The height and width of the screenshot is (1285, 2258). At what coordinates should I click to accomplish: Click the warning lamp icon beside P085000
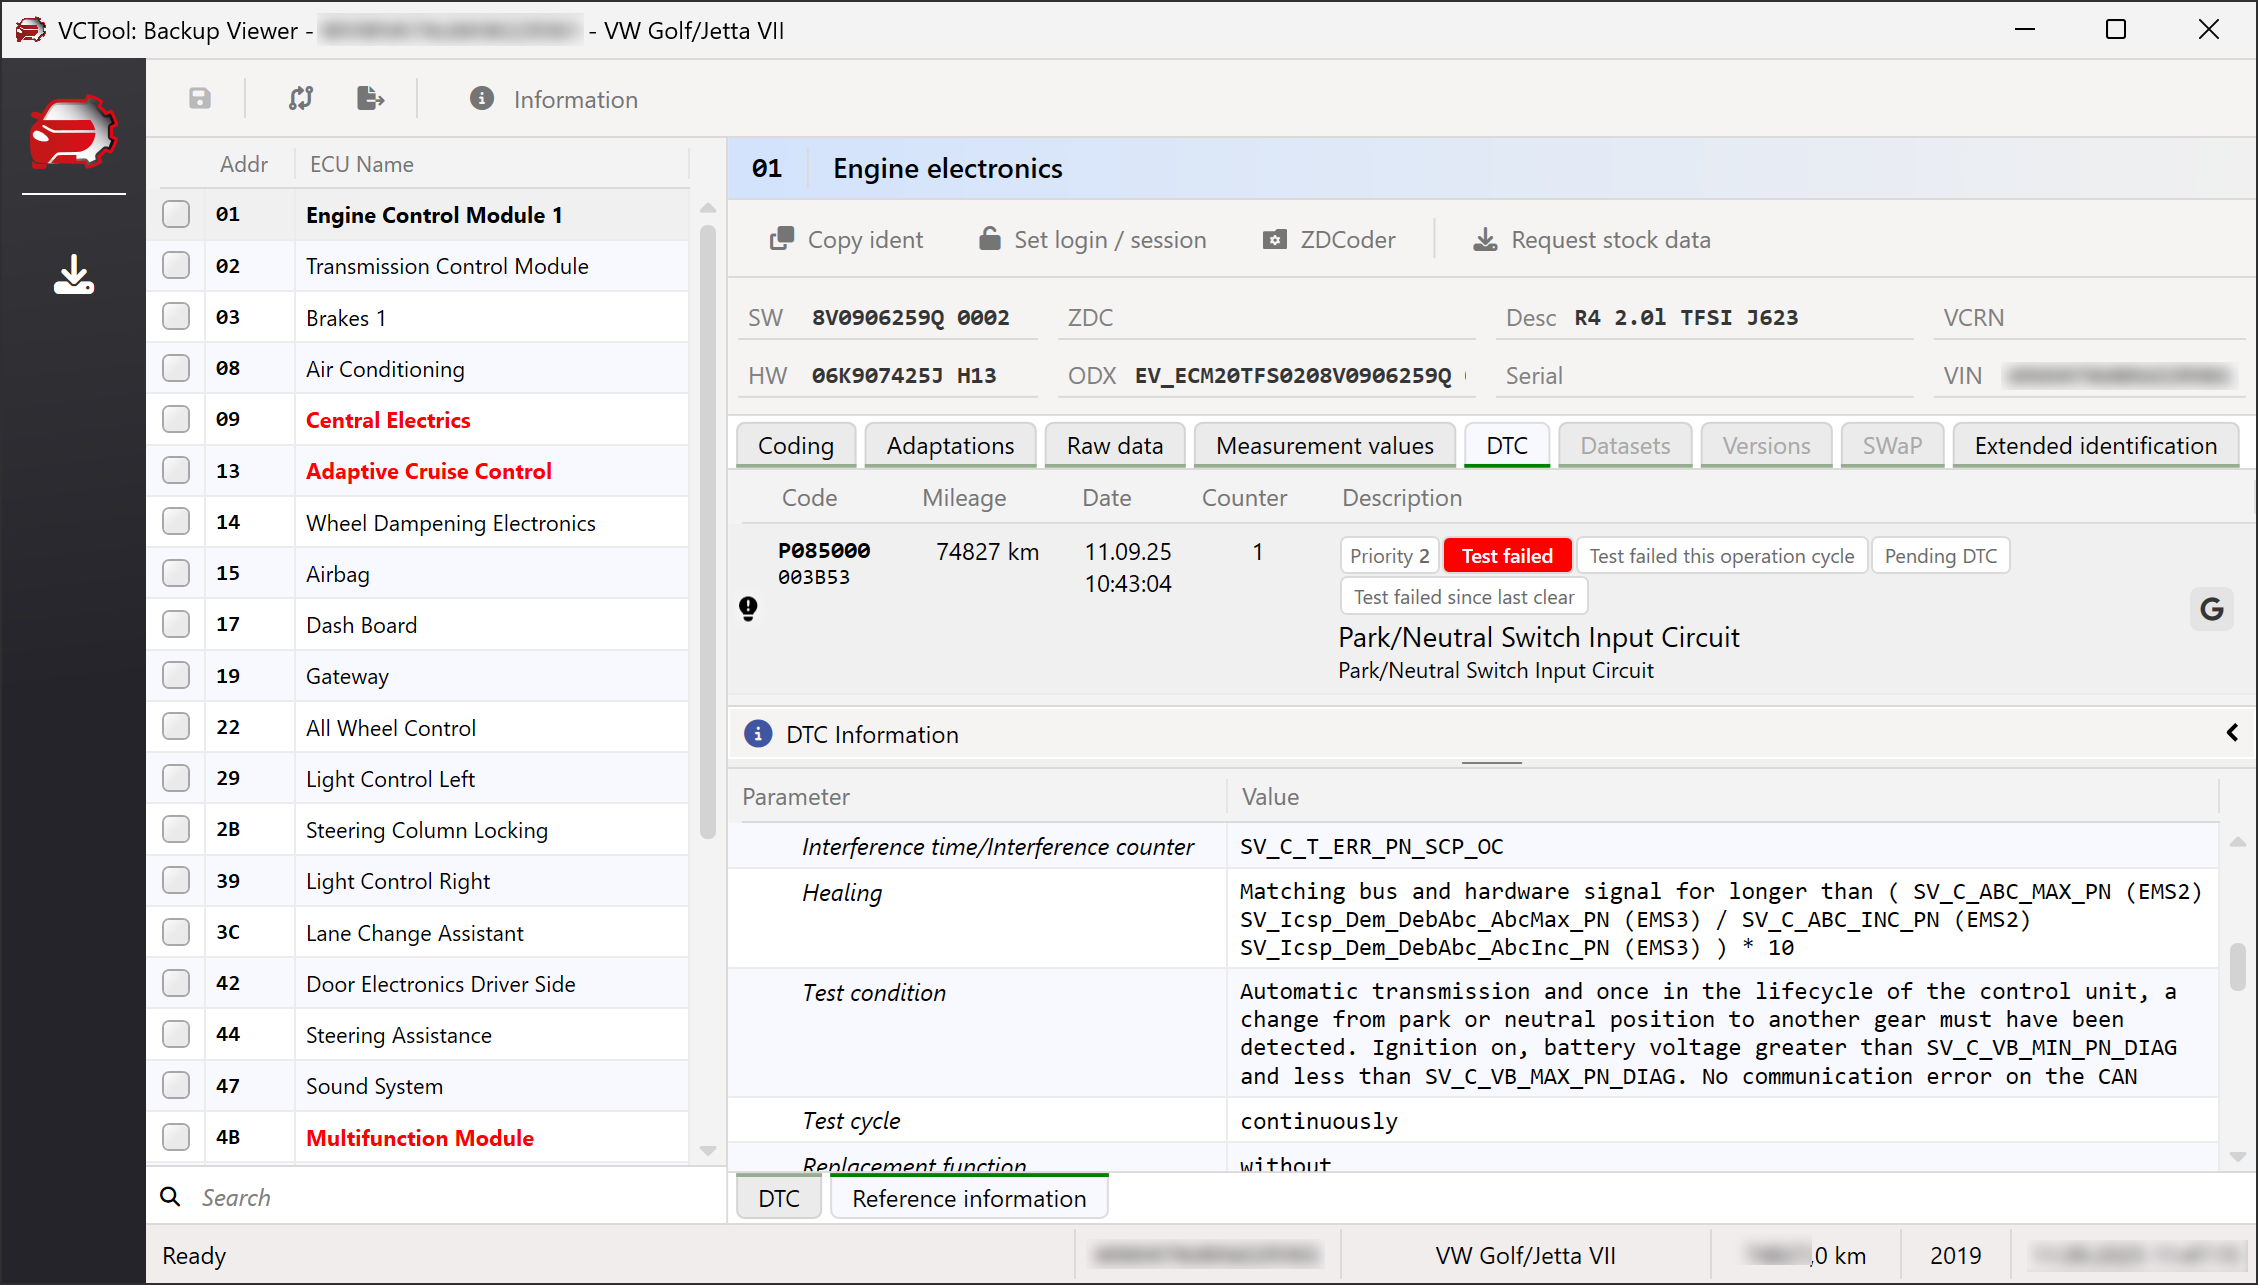point(748,608)
